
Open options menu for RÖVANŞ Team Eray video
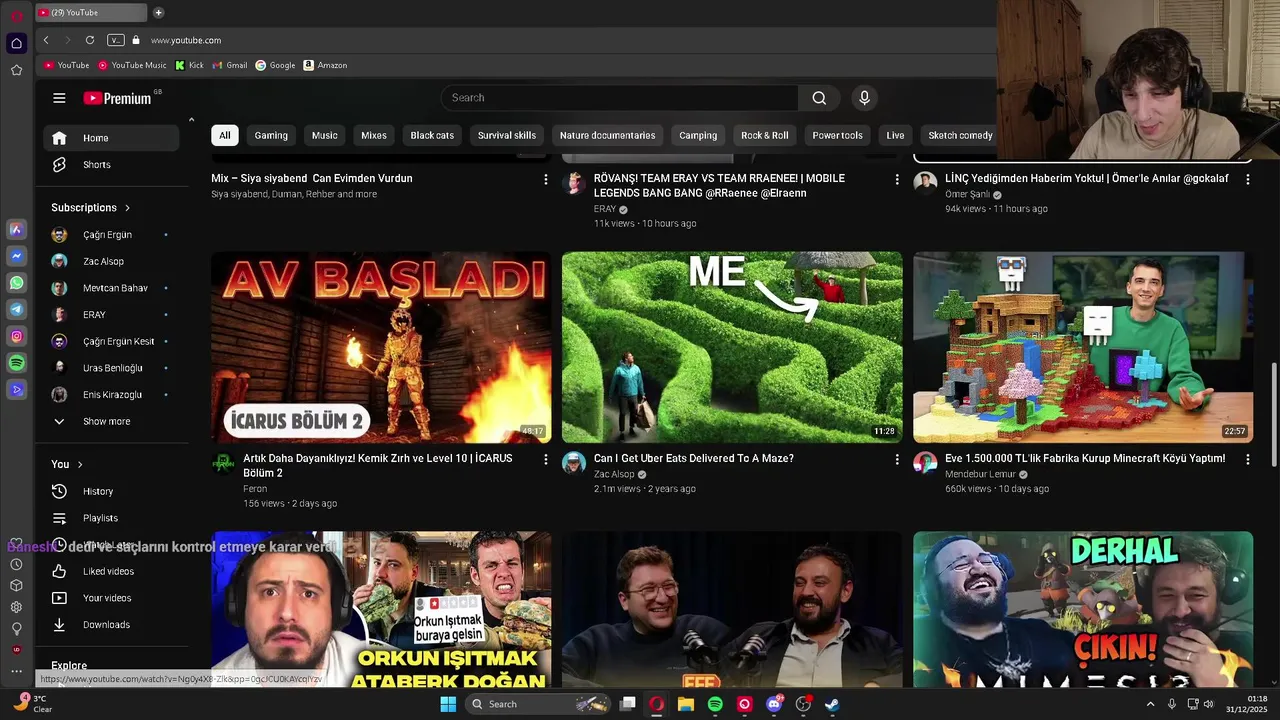(x=897, y=179)
